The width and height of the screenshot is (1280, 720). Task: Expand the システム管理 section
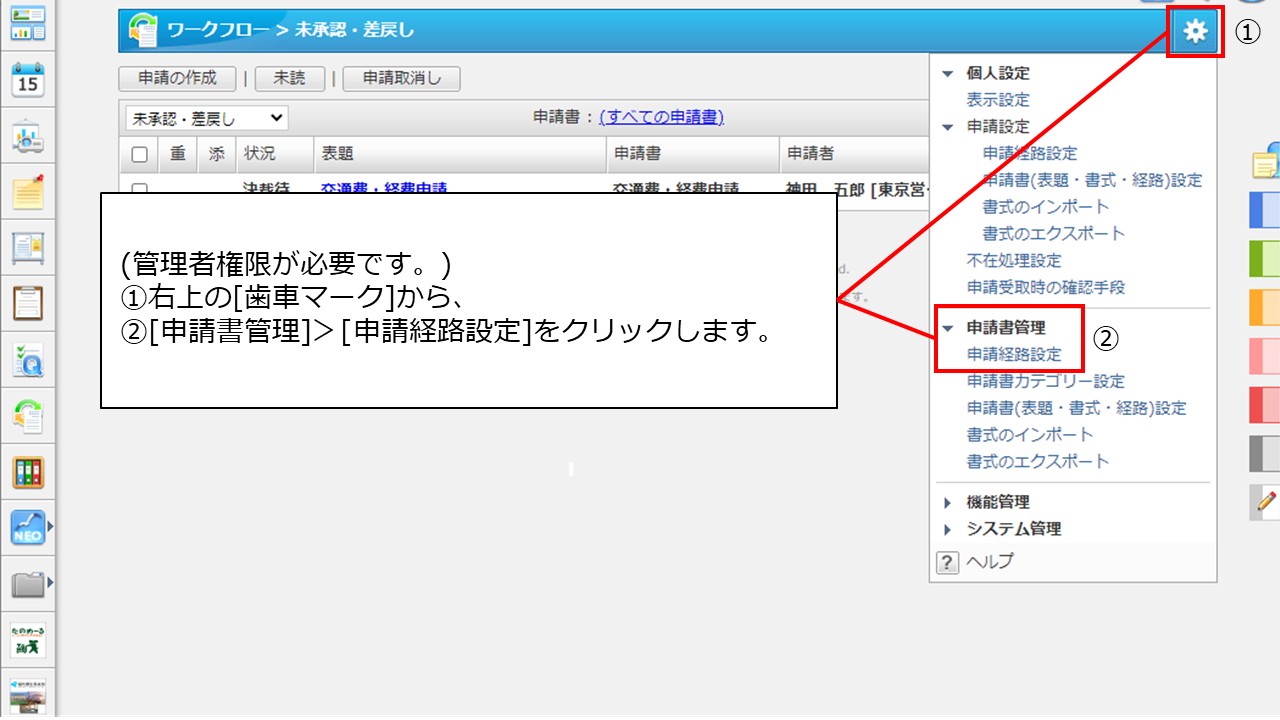pos(948,529)
